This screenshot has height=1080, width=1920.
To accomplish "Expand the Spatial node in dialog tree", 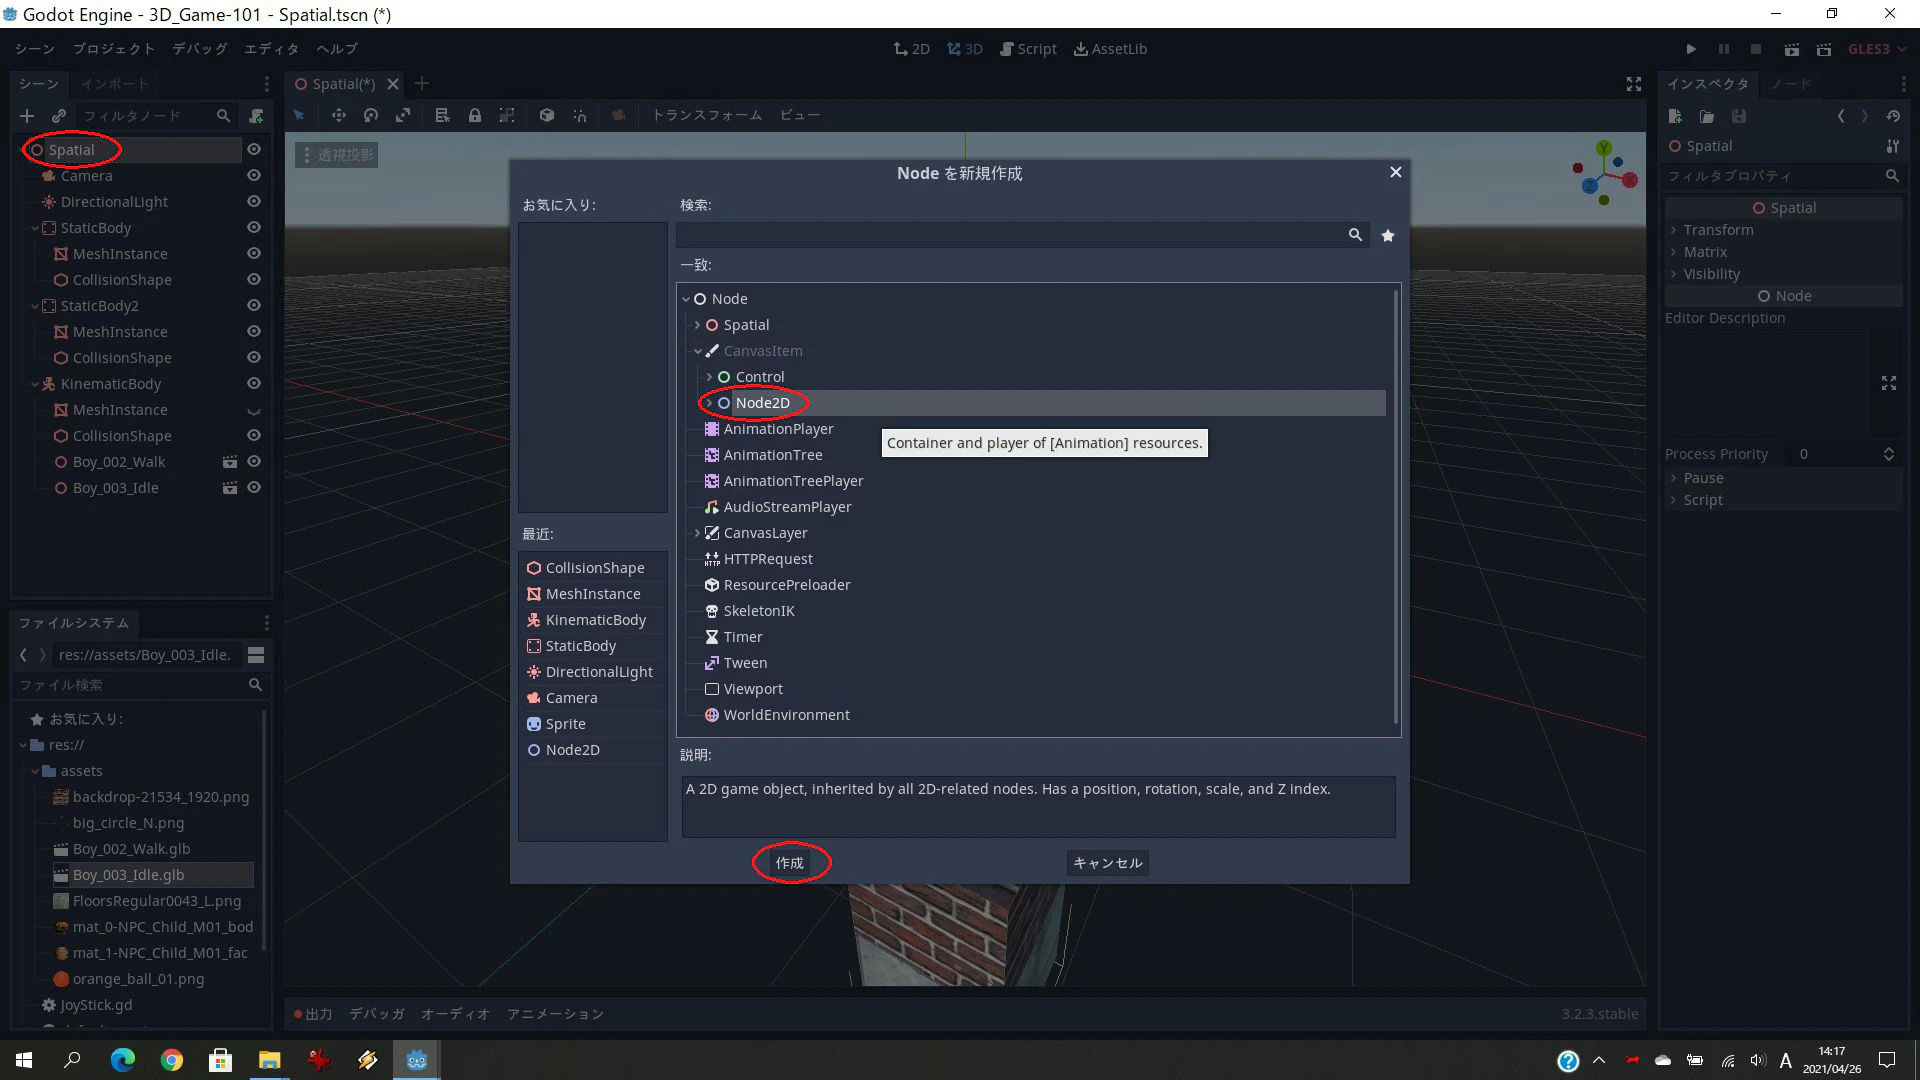I will (x=697, y=325).
